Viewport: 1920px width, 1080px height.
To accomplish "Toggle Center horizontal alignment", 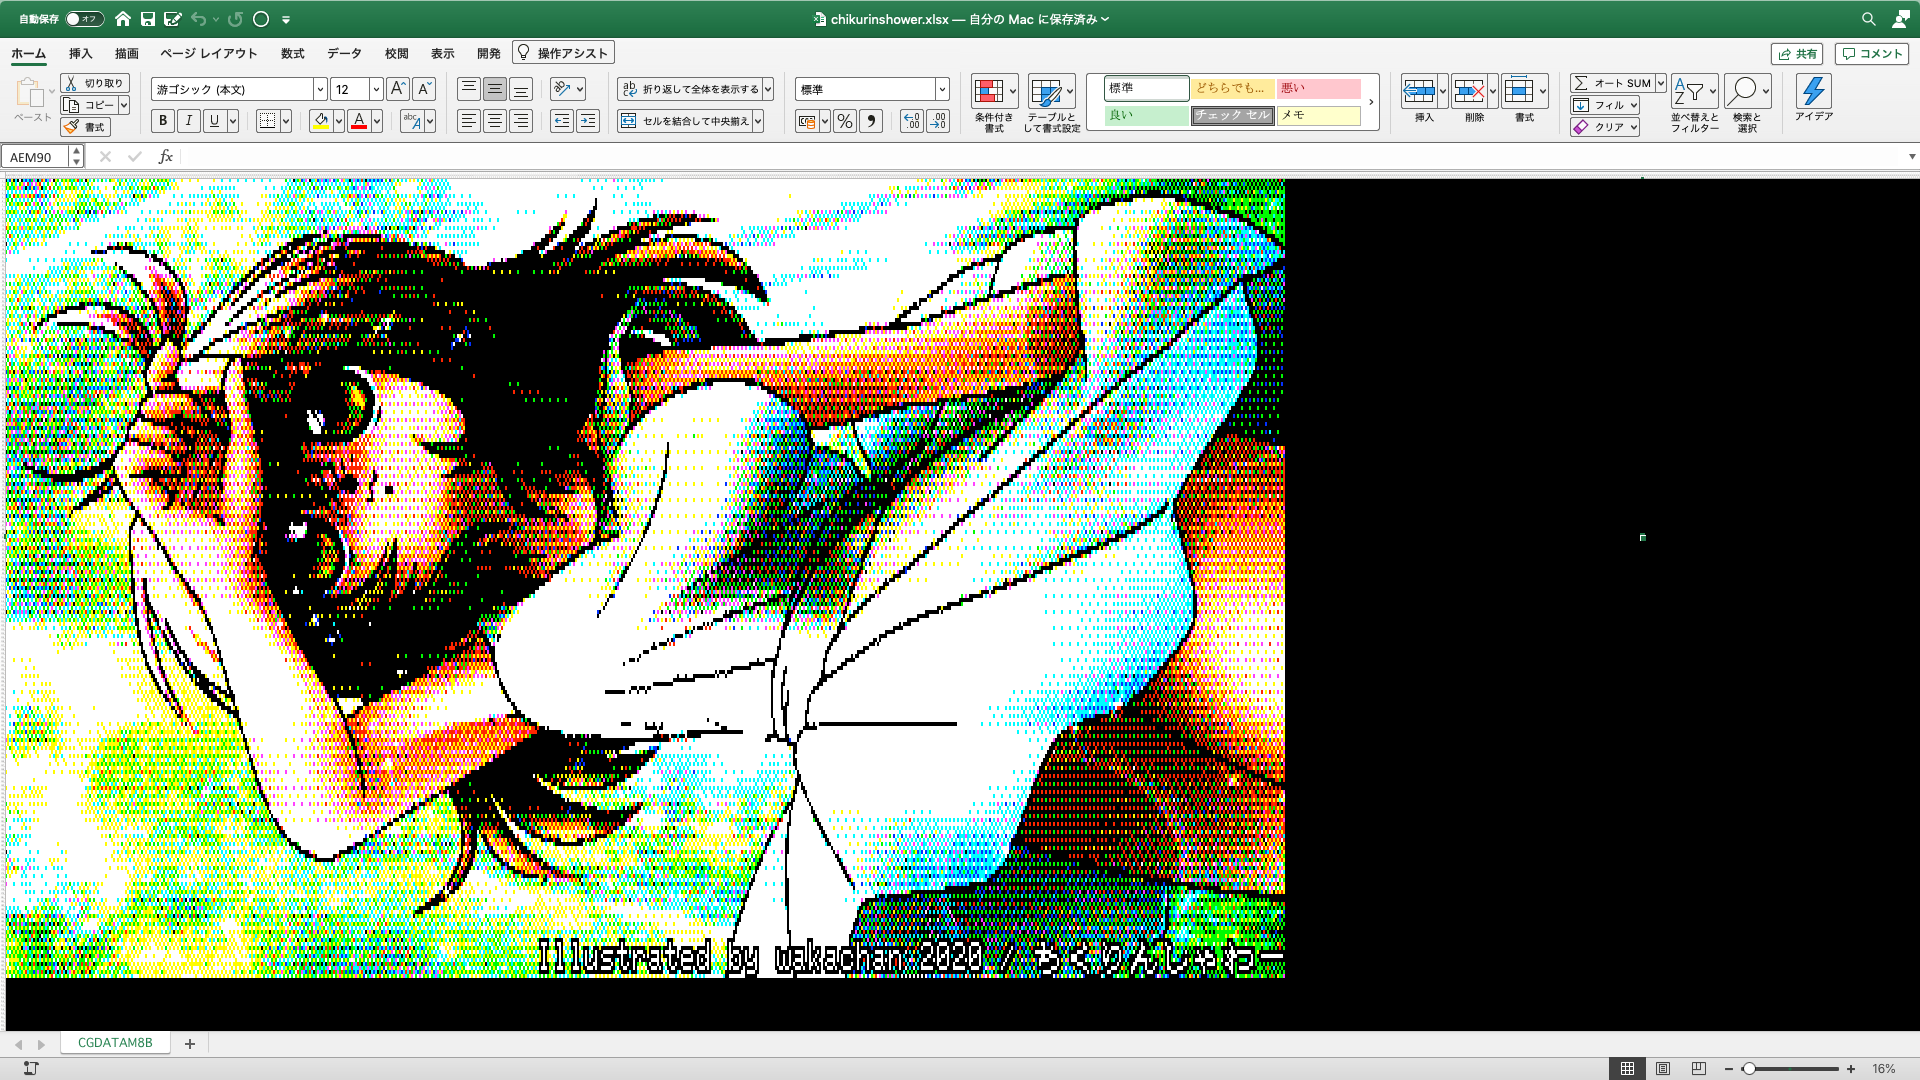I will (x=494, y=121).
